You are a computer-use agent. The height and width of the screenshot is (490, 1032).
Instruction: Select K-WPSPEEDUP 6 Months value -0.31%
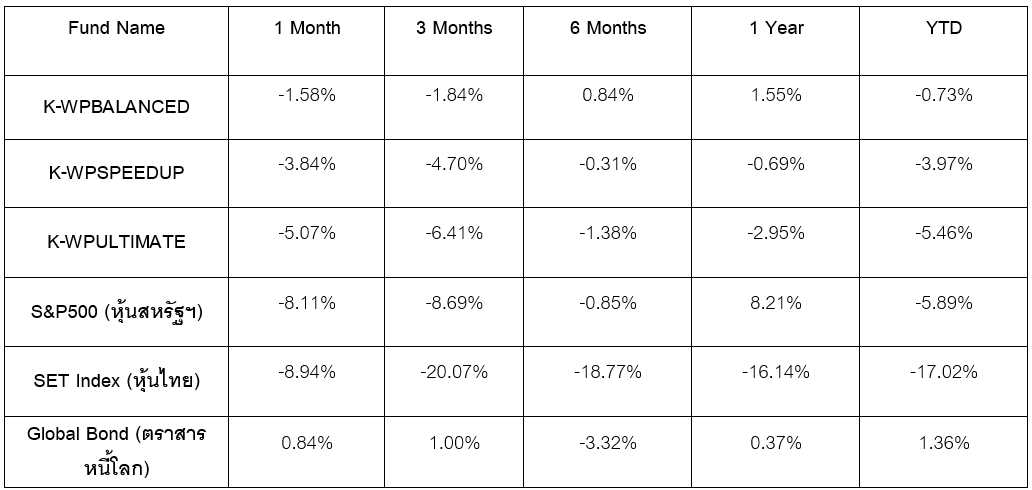pos(608,164)
